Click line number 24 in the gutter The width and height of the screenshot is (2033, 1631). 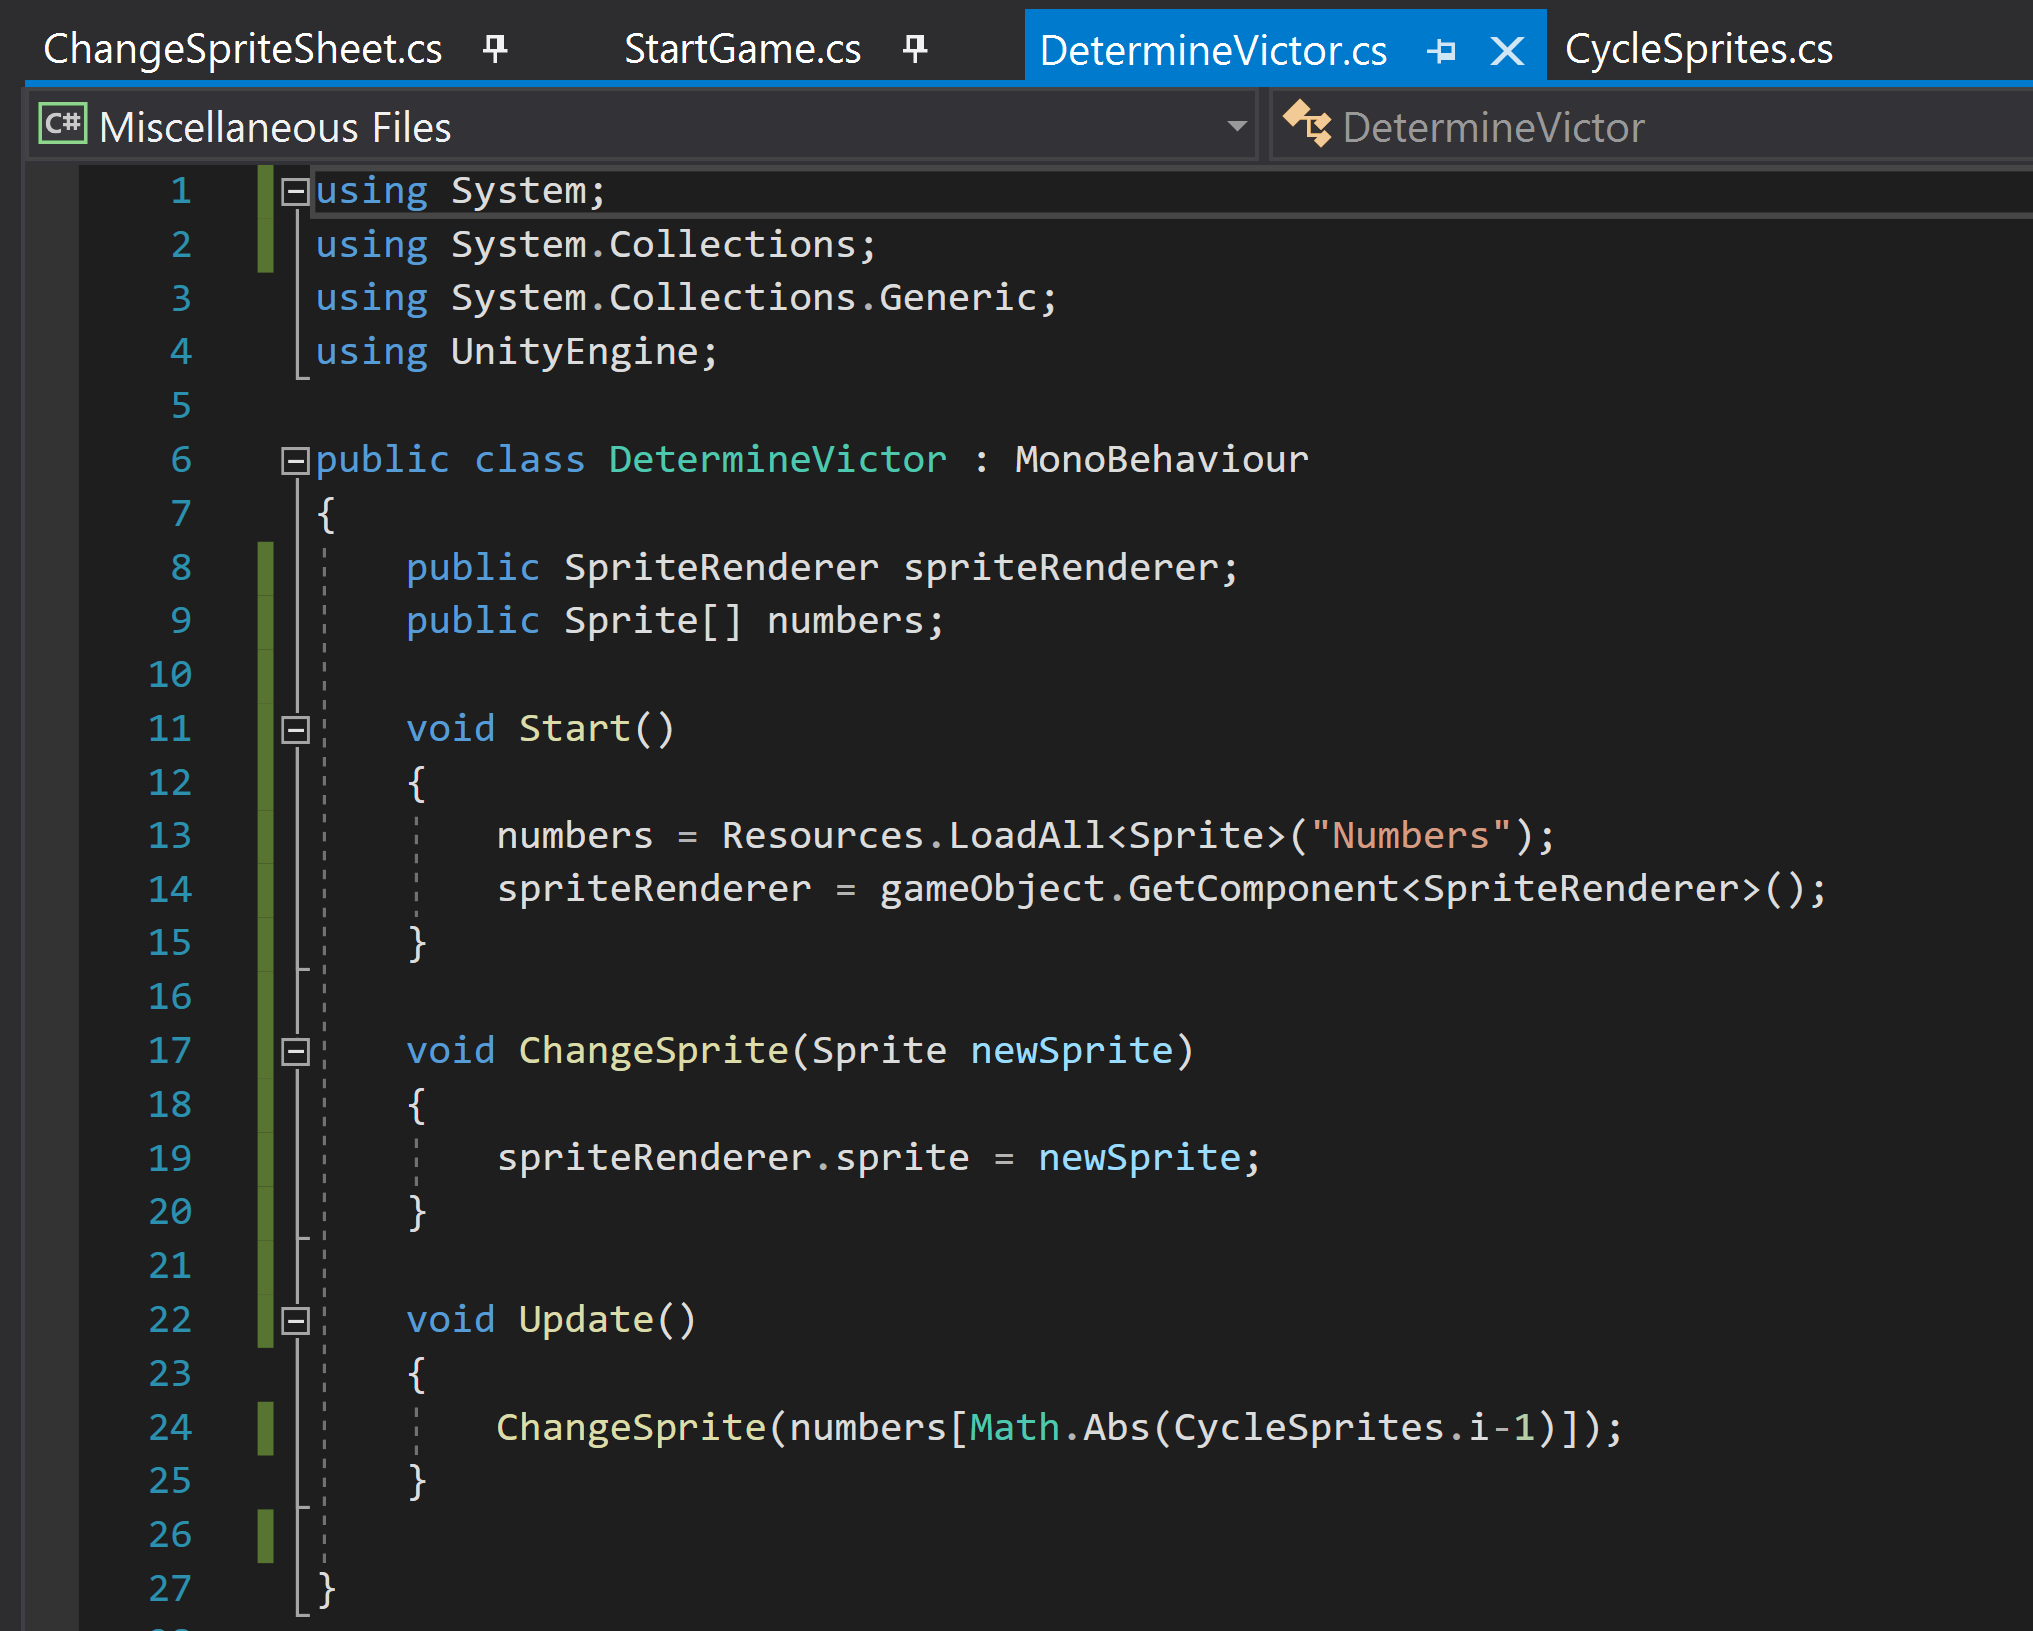click(x=170, y=1427)
